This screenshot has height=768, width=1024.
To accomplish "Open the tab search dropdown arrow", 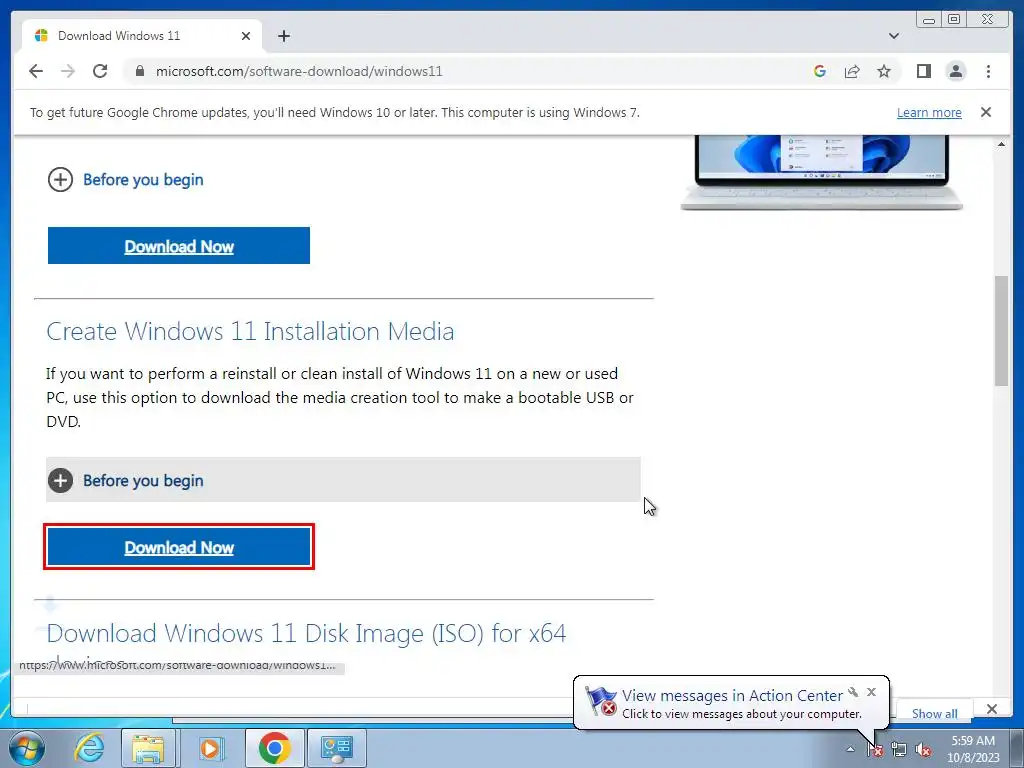I will [894, 36].
